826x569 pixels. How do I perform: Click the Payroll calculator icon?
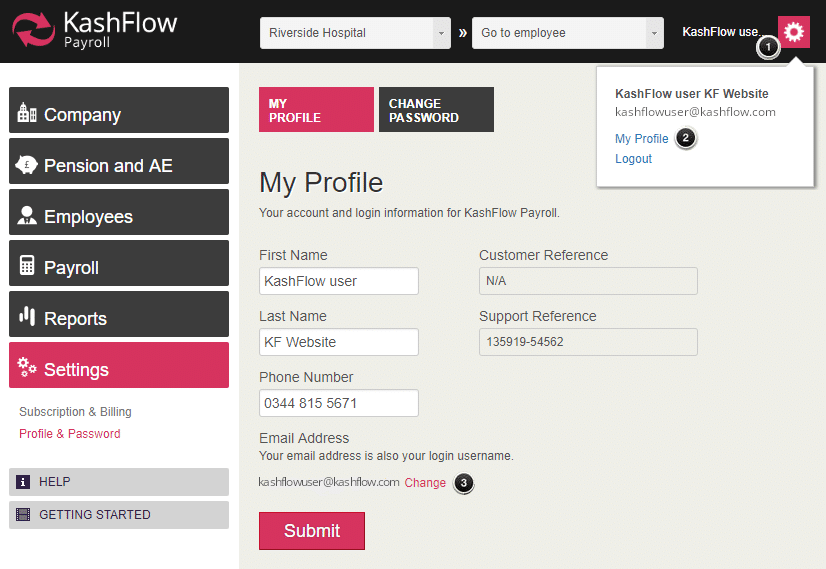coord(27,267)
